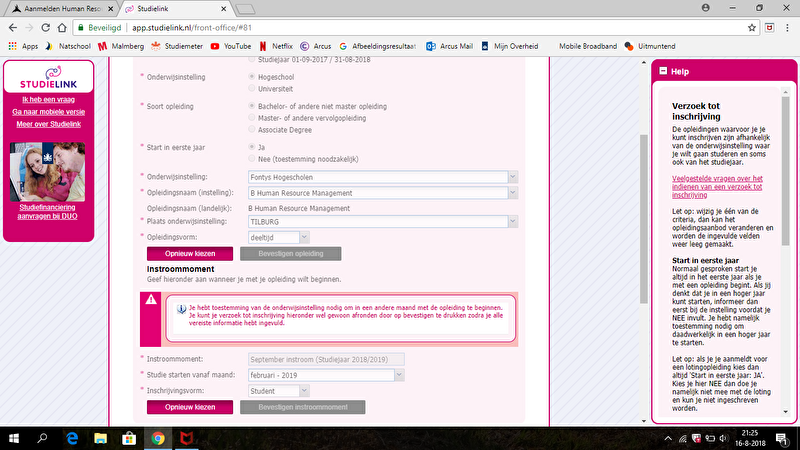The height and width of the screenshot is (450, 800).
Task: Launch Microsoft Edge from the taskbar
Action: [x=72, y=438]
